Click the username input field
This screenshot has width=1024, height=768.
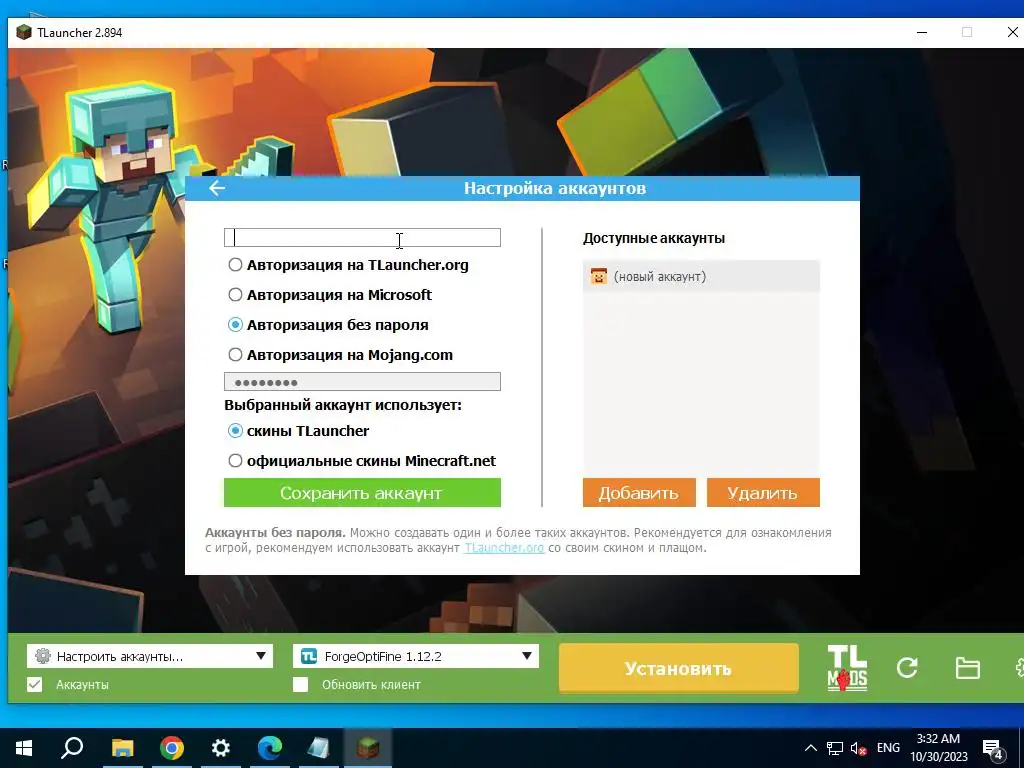362,237
